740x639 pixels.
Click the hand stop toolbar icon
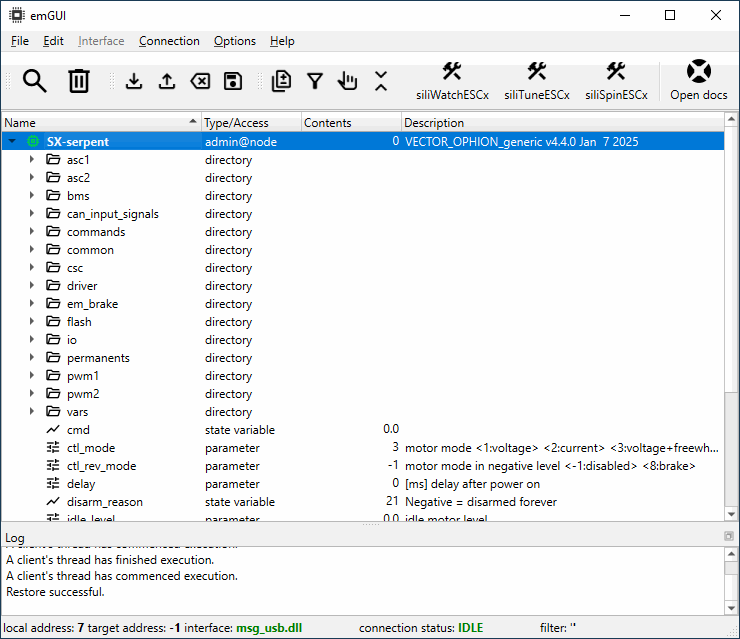(347, 81)
